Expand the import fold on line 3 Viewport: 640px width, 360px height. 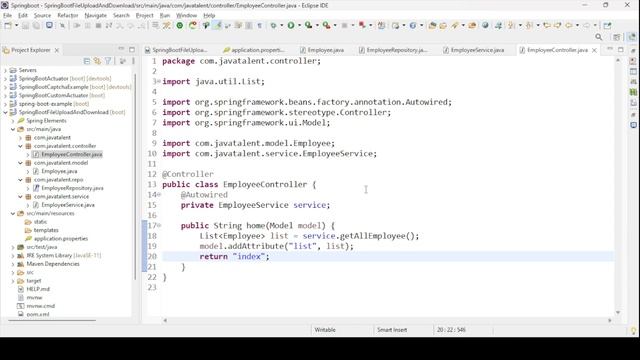[x=159, y=81]
